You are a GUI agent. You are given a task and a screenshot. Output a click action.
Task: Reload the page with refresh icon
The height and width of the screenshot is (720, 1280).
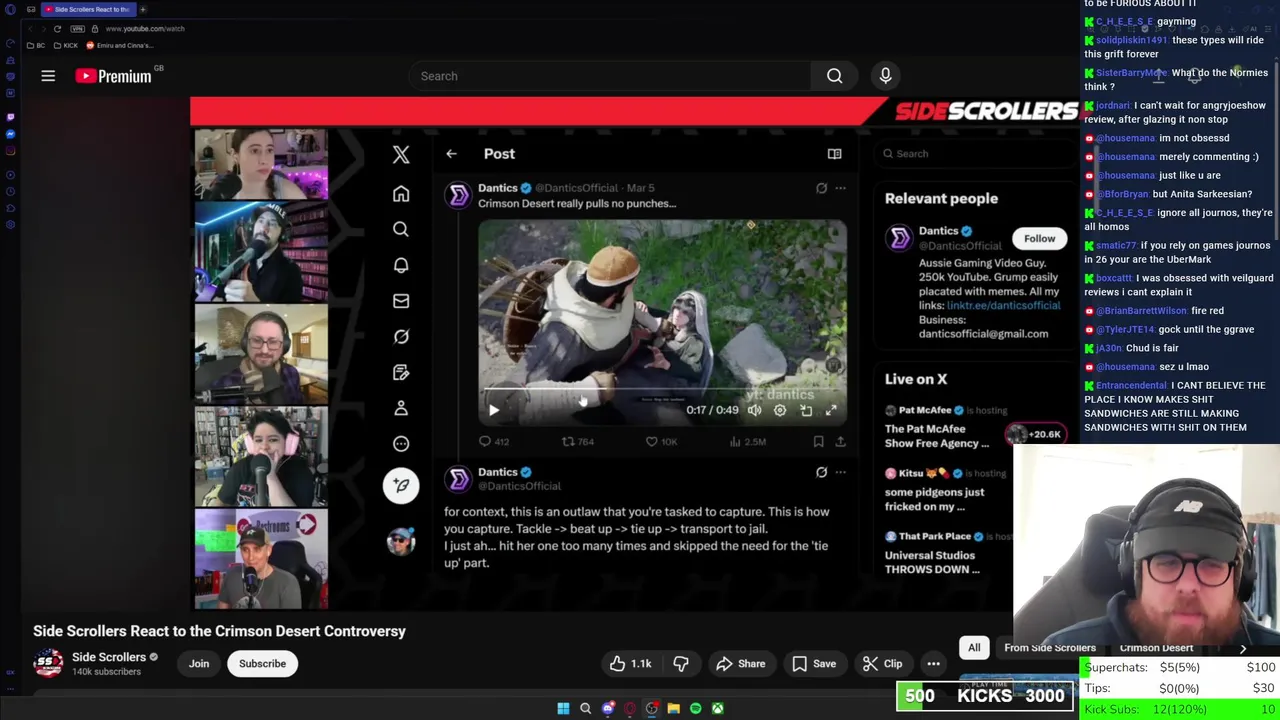[57, 29]
